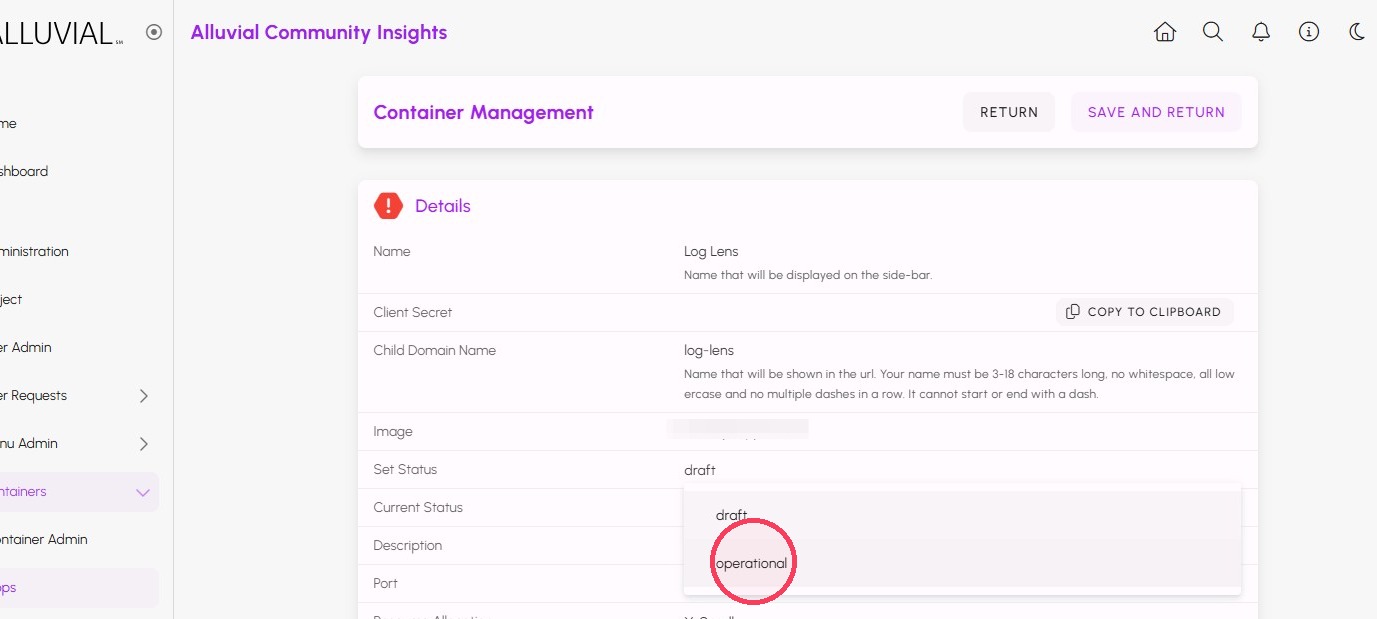The image size is (1377, 619).
Task: Expand the Menu Admin sidebar chevron
Action: (x=143, y=444)
